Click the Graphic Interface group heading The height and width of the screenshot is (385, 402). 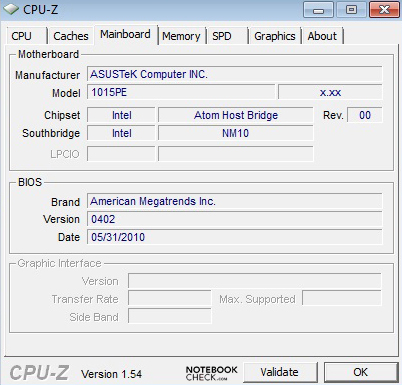(x=59, y=263)
